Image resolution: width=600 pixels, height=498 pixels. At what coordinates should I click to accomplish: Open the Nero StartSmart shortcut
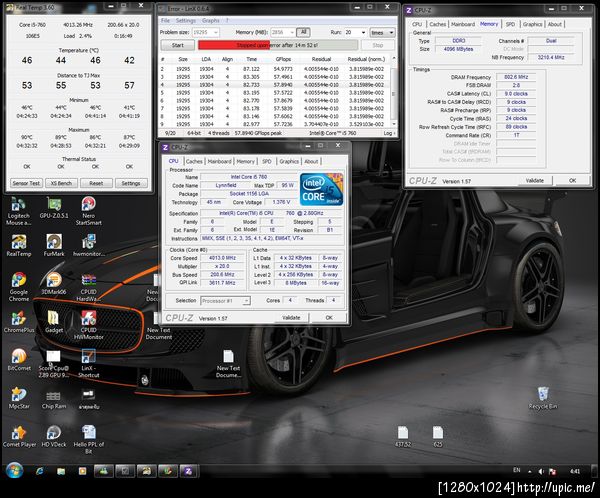click(88, 211)
